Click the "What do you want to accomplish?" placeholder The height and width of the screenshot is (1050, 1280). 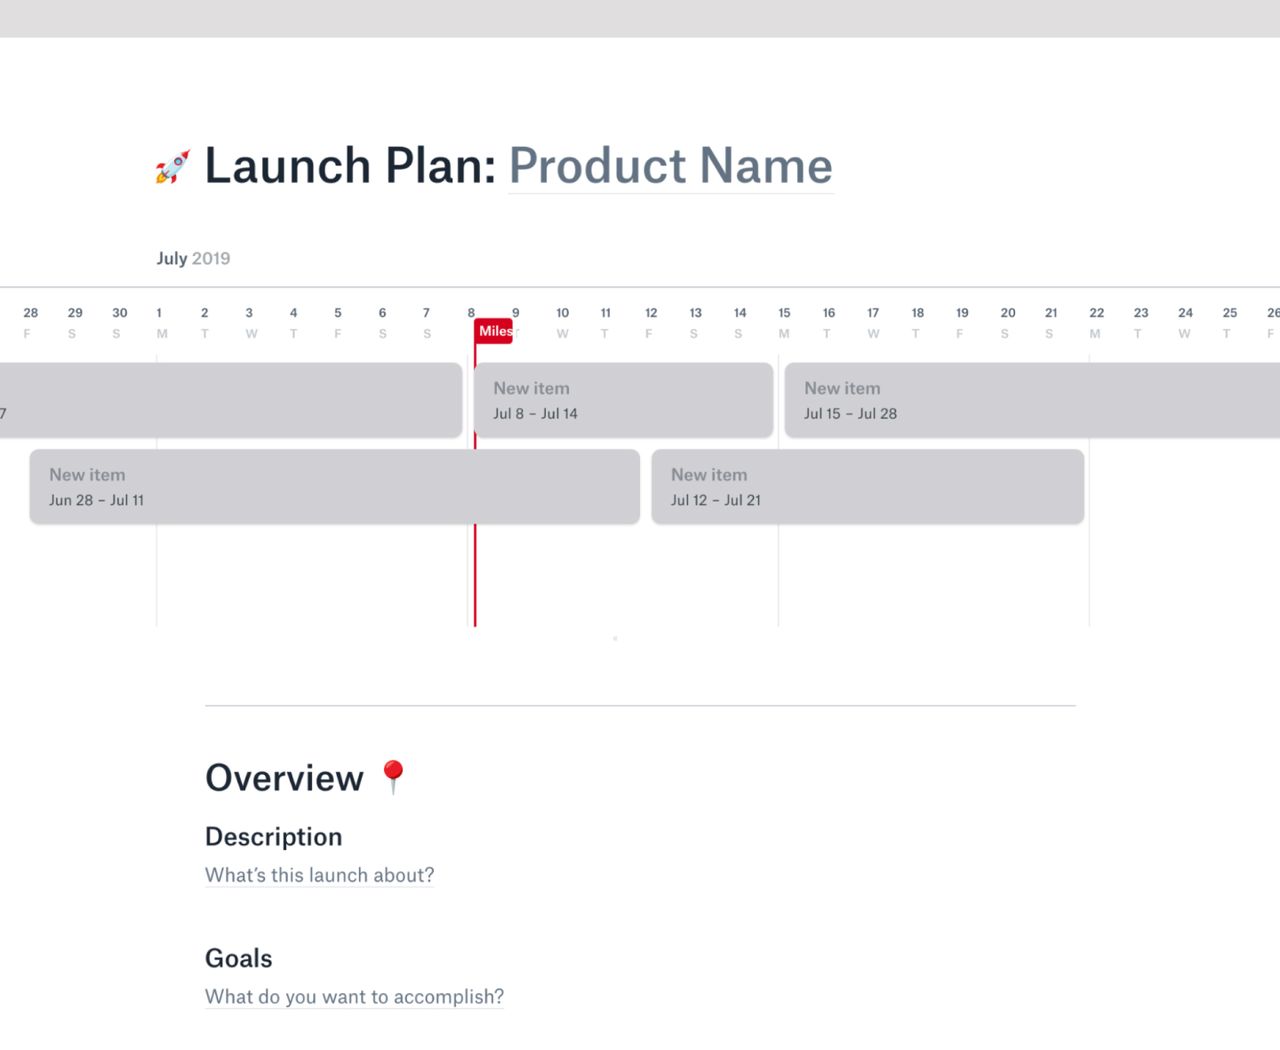click(x=354, y=997)
